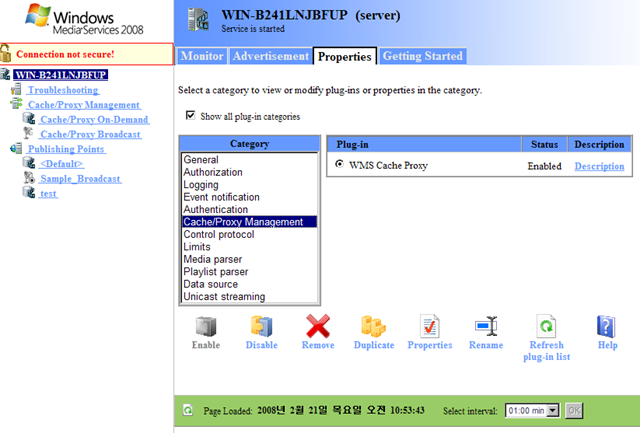
Task: Click the Enable plug-in icon
Action: click(x=206, y=326)
